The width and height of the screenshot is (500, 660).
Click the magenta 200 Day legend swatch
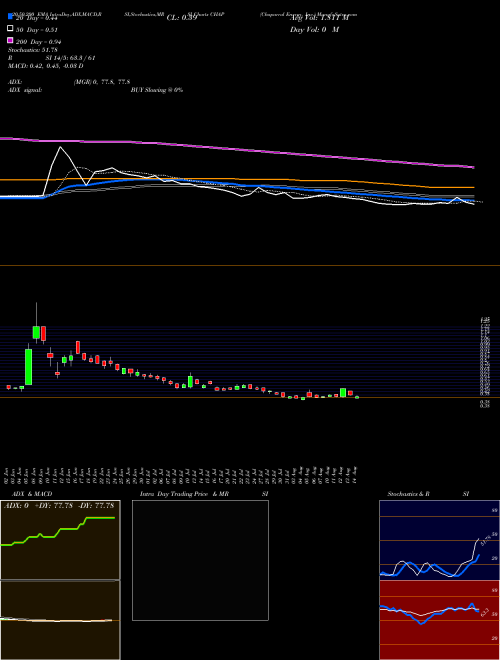click(x=10, y=41)
